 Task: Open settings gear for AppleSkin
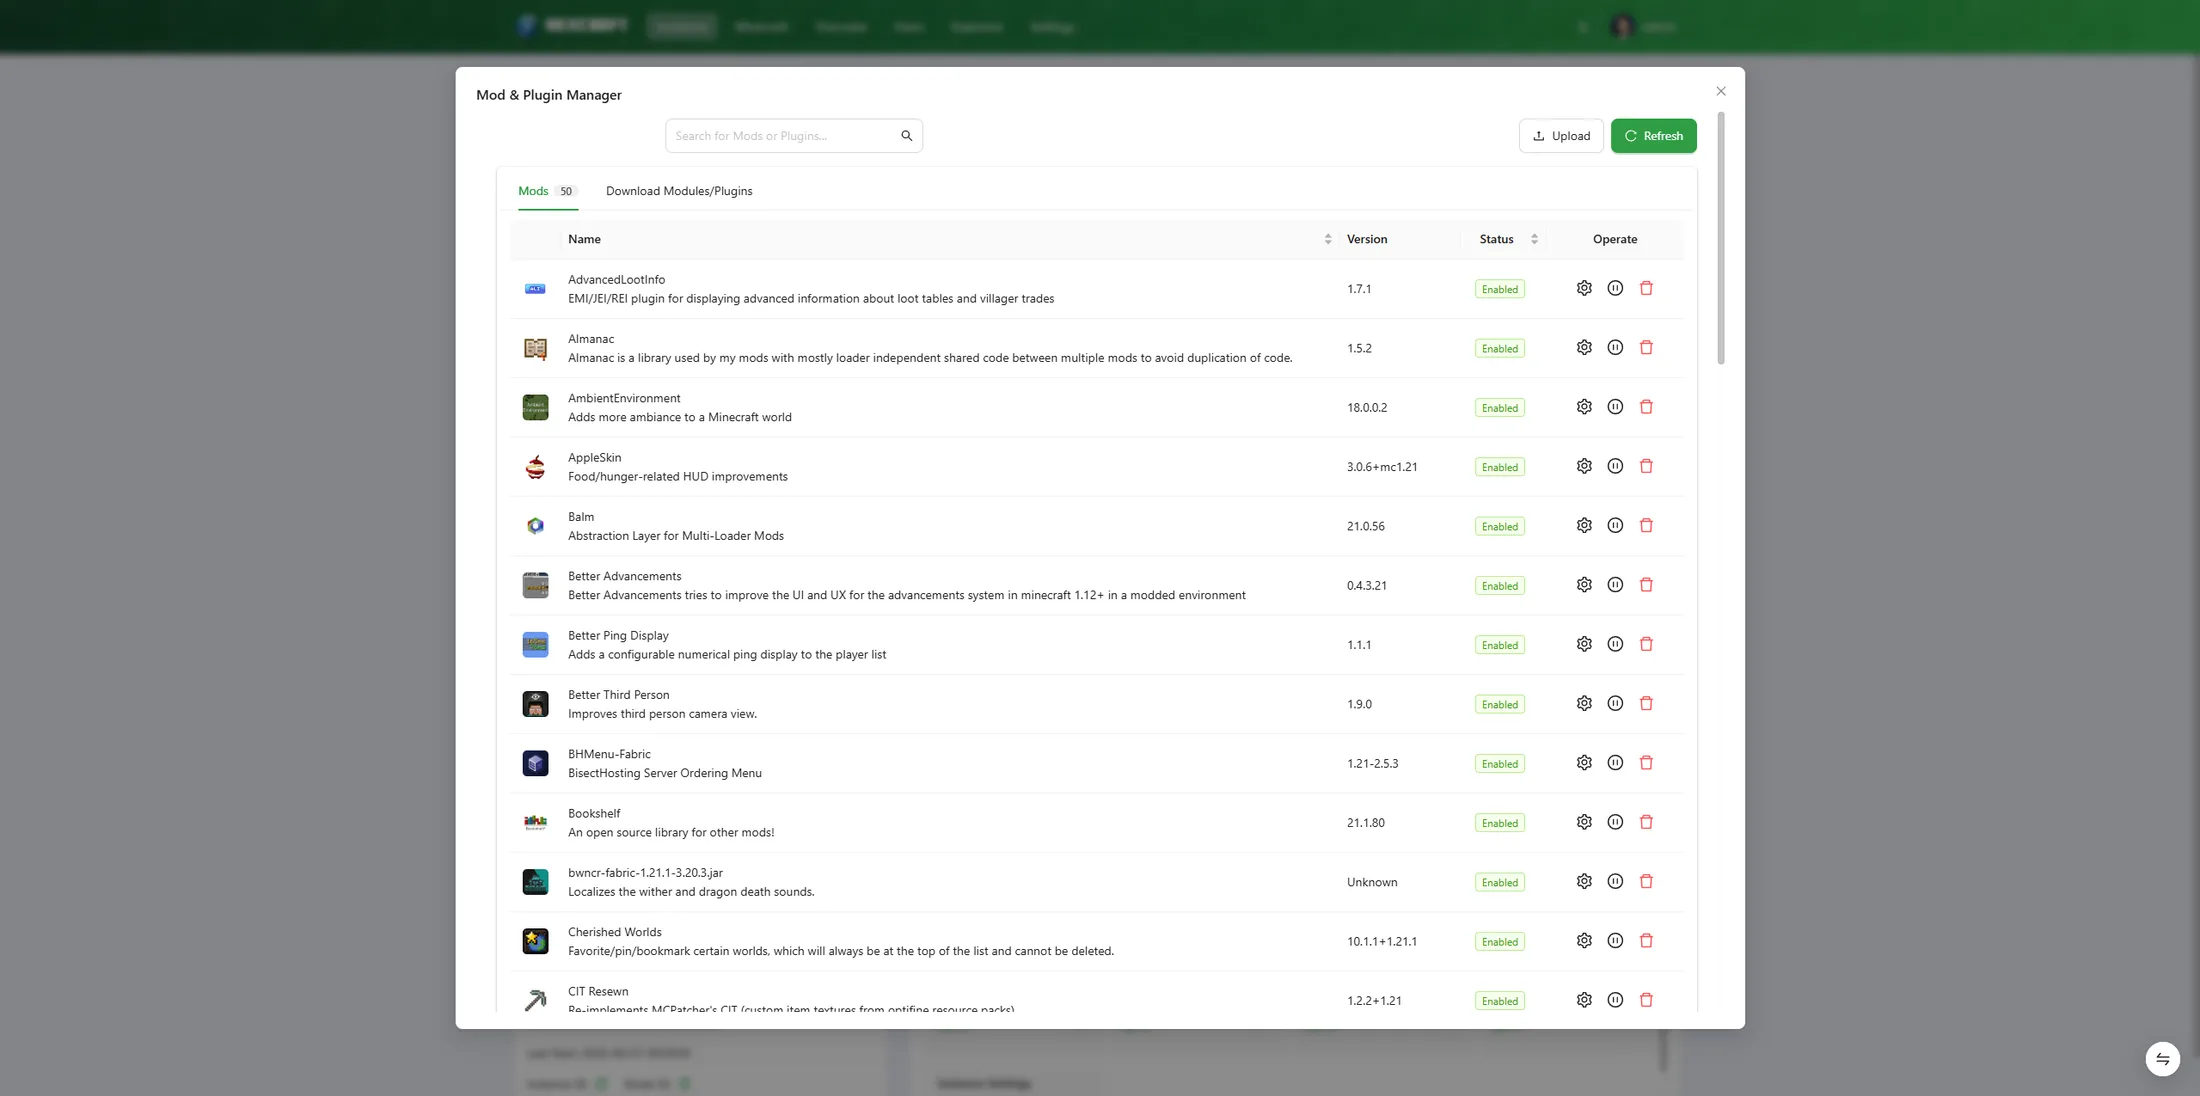[x=1584, y=466]
